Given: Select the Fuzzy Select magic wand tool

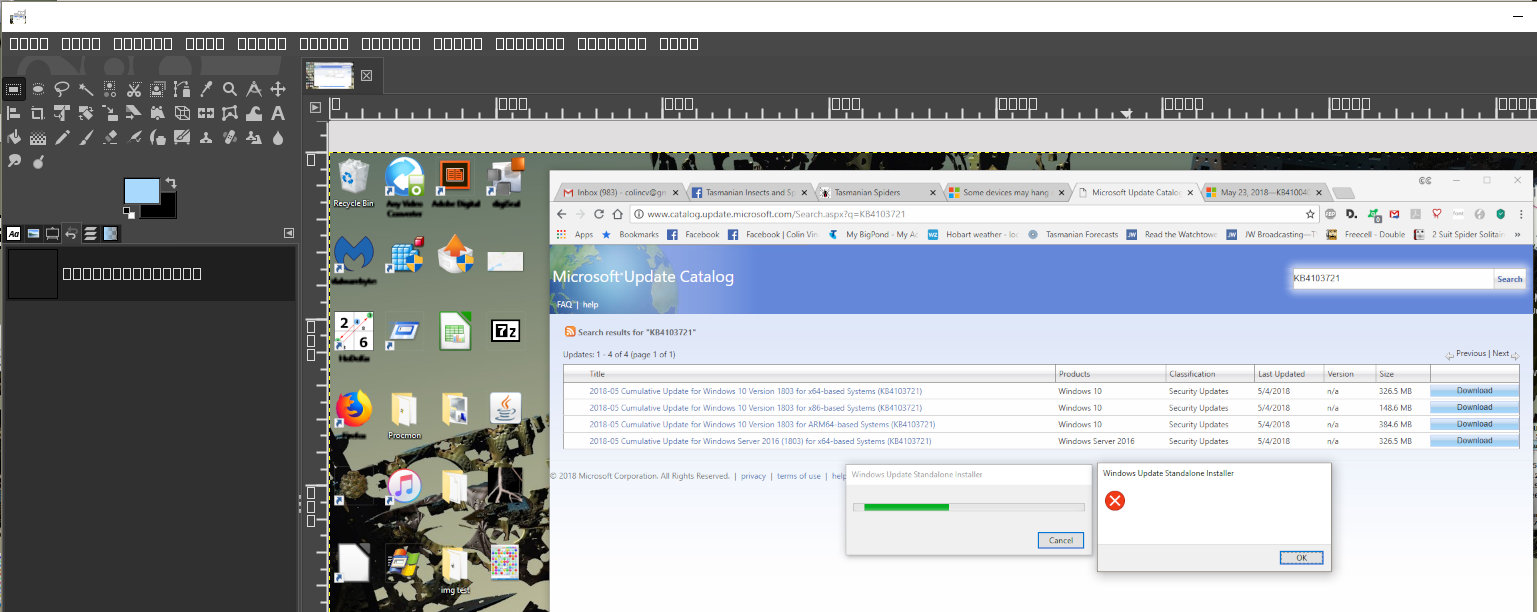Looking at the screenshot, I should click(86, 89).
